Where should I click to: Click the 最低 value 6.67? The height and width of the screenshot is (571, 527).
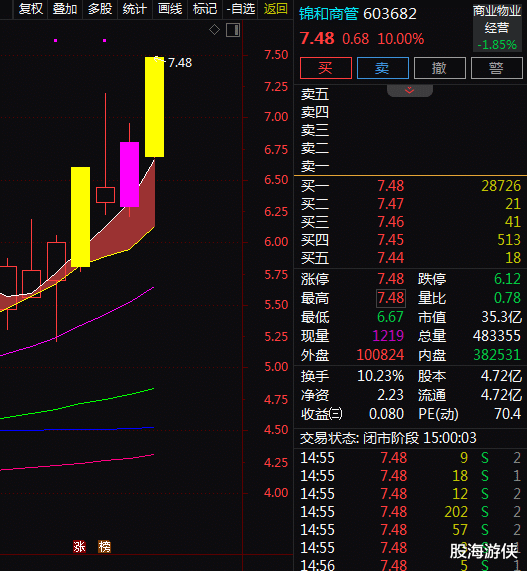click(x=390, y=317)
